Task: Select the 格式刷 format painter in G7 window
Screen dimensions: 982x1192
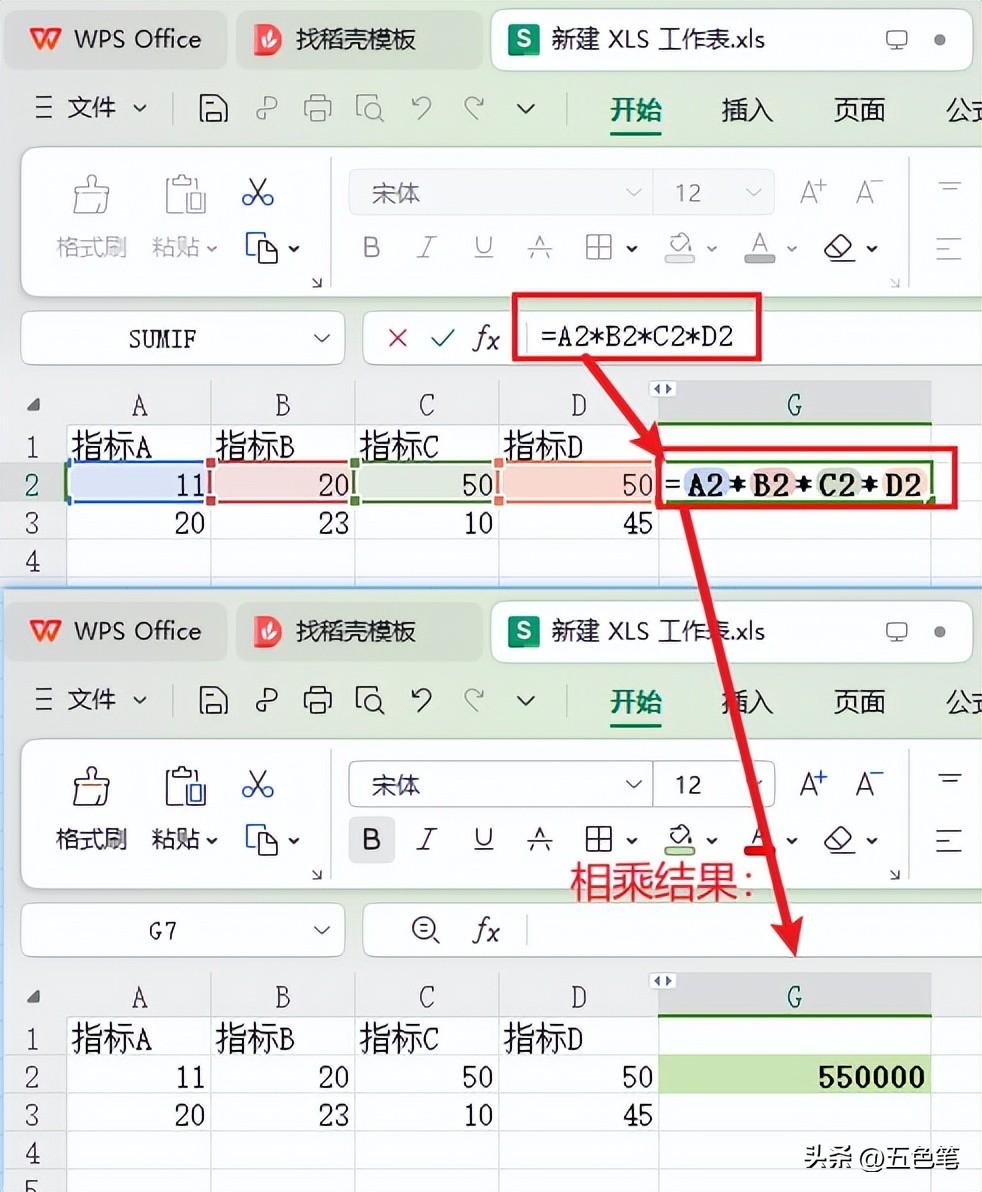Action: (x=91, y=809)
